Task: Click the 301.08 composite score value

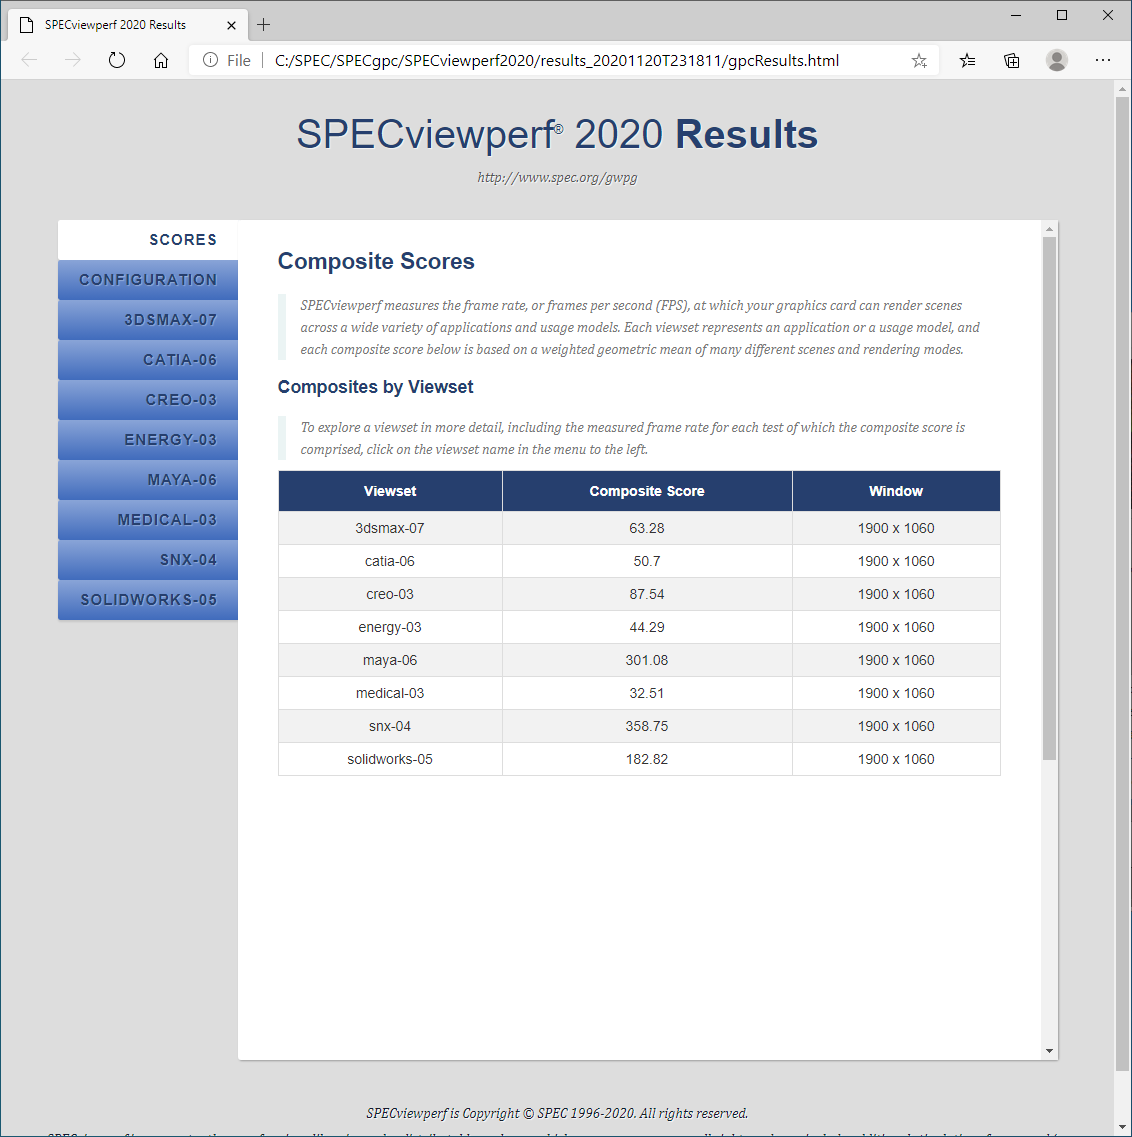Action: pyautogui.click(x=647, y=660)
